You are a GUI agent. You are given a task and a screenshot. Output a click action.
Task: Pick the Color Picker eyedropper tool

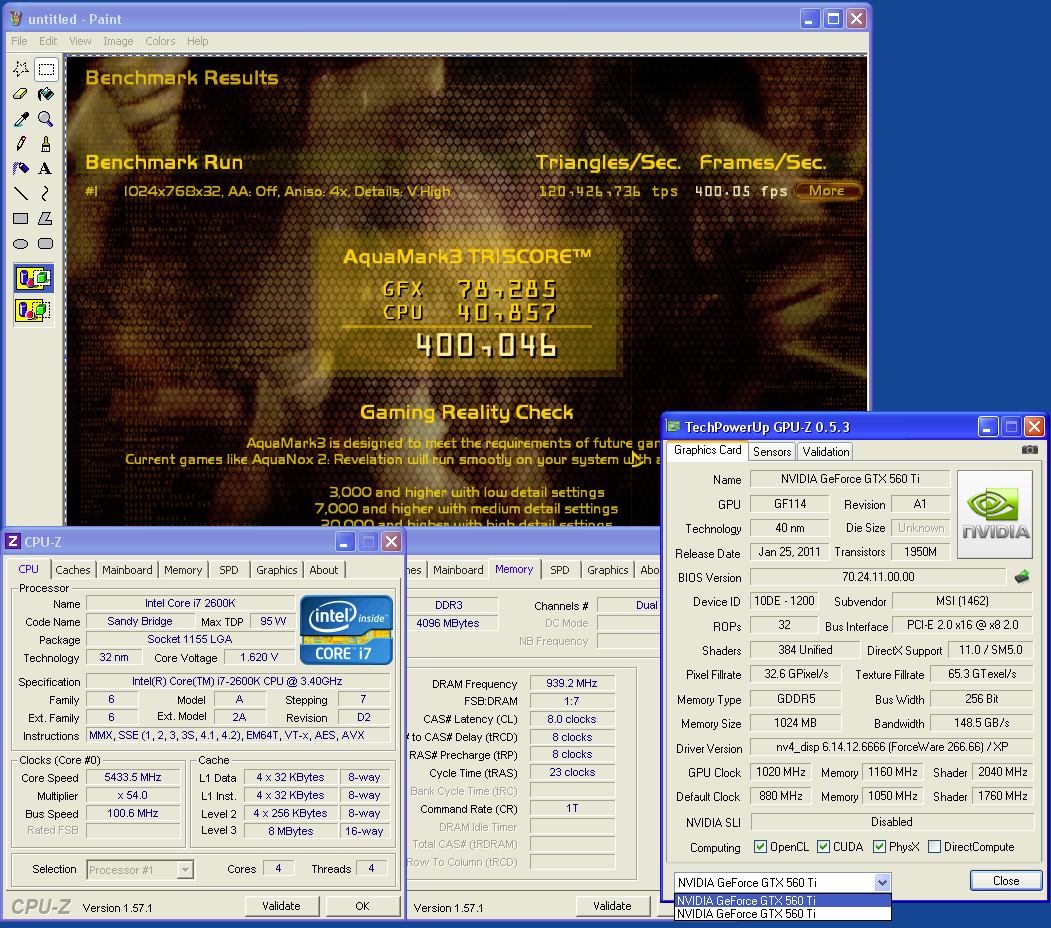[x=21, y=119]
